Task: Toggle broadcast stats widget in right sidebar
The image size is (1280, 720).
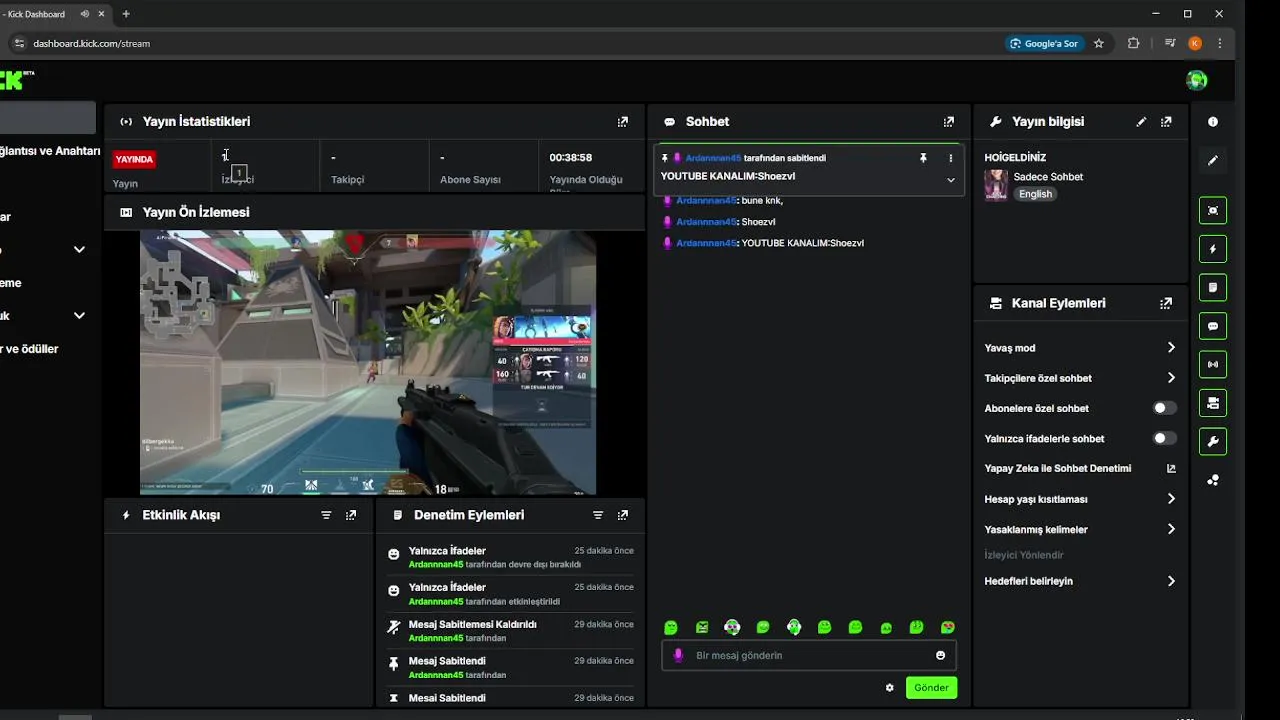Action: pos(1213,364)
